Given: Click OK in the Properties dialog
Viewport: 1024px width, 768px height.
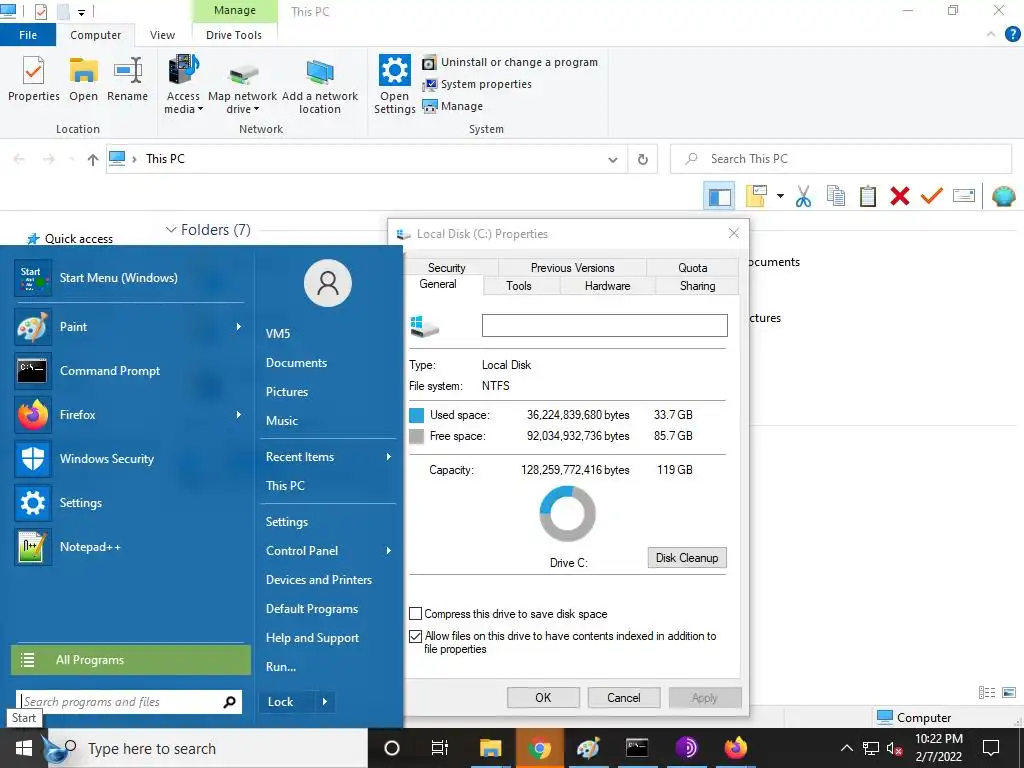Looking at the screenshot, I should 543,697.
